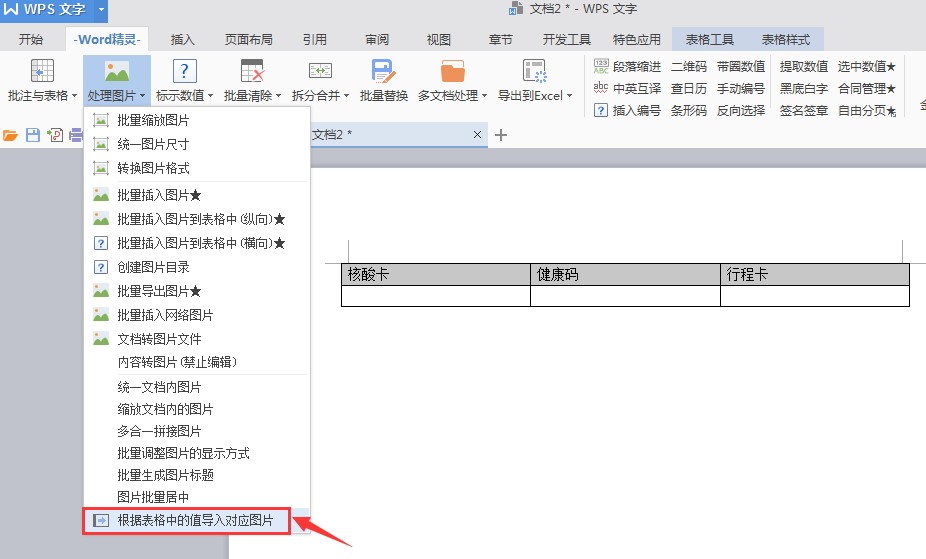
Task: Click the 导出到Excel icon
Action: point(535,71)
